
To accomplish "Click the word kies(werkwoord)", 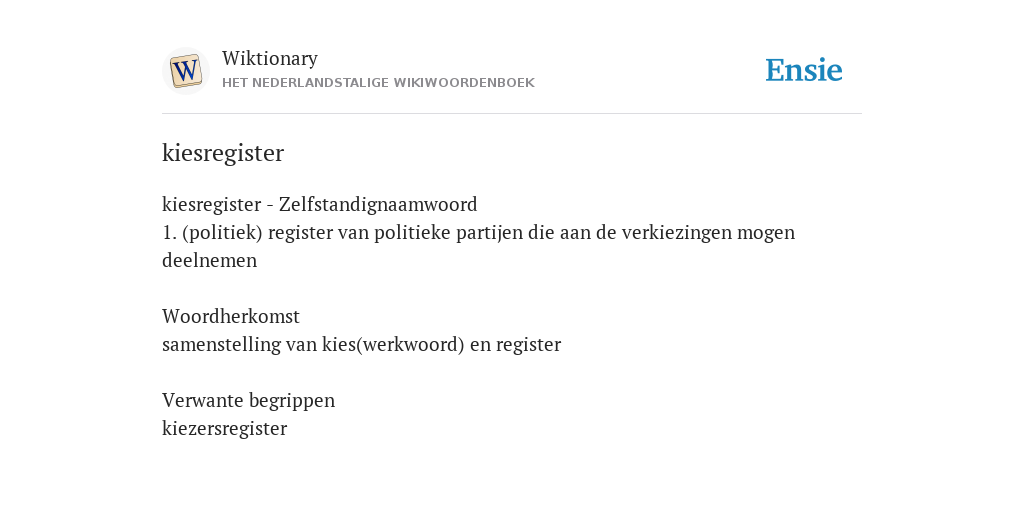I will (x=393, y=345).
